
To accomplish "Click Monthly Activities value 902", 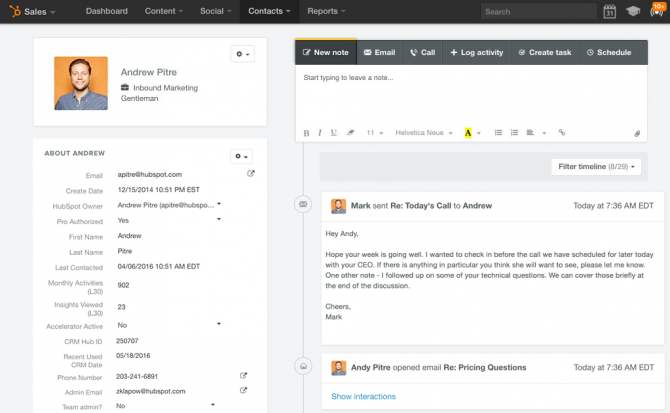I will (x=123, y=285).
